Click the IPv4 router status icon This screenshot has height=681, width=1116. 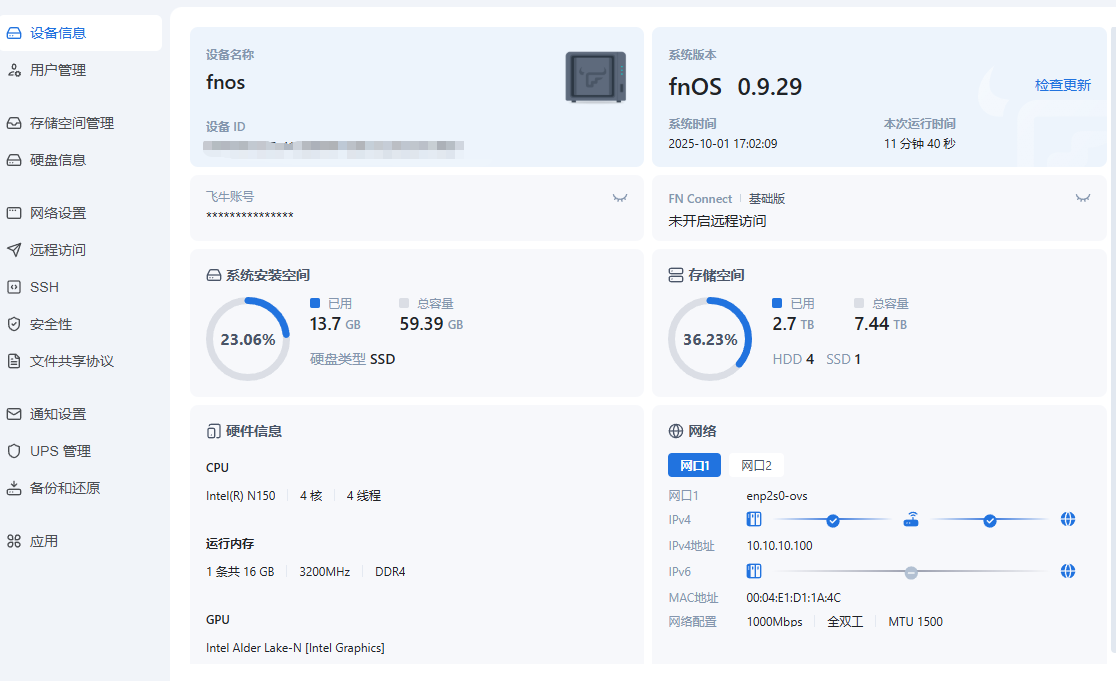(911, 520)
